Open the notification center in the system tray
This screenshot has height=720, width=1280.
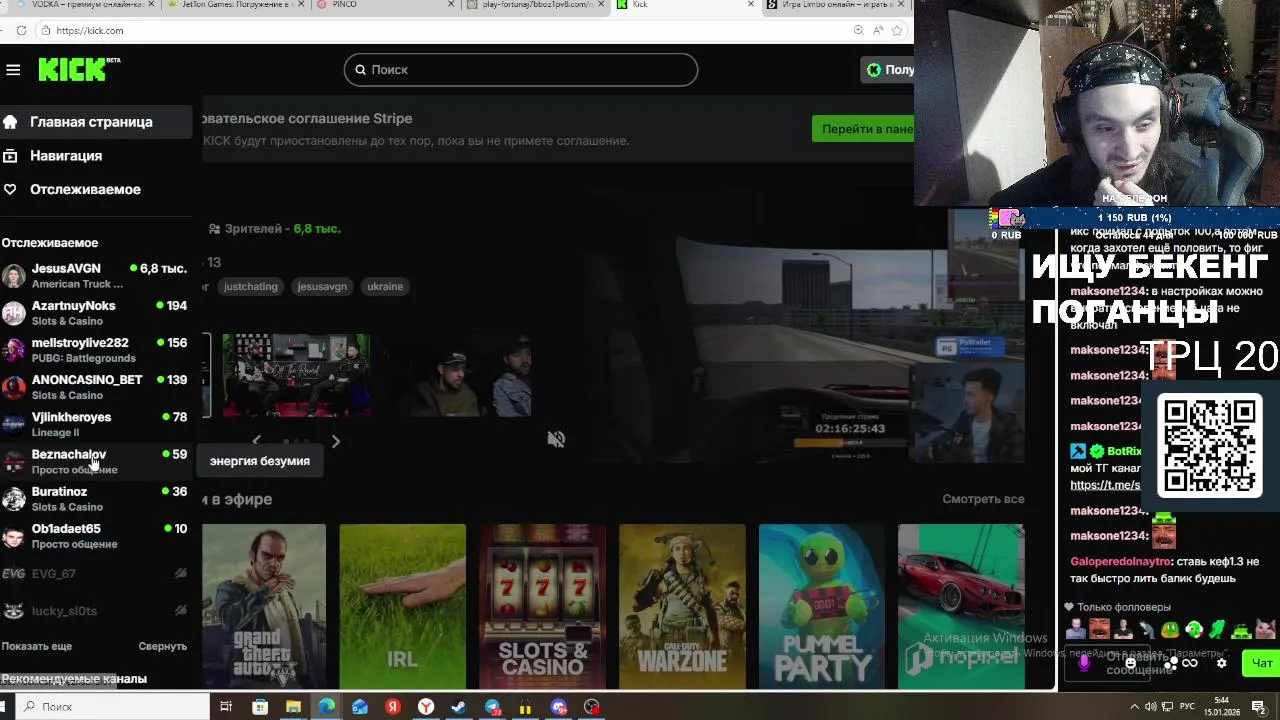point(1259,707)
